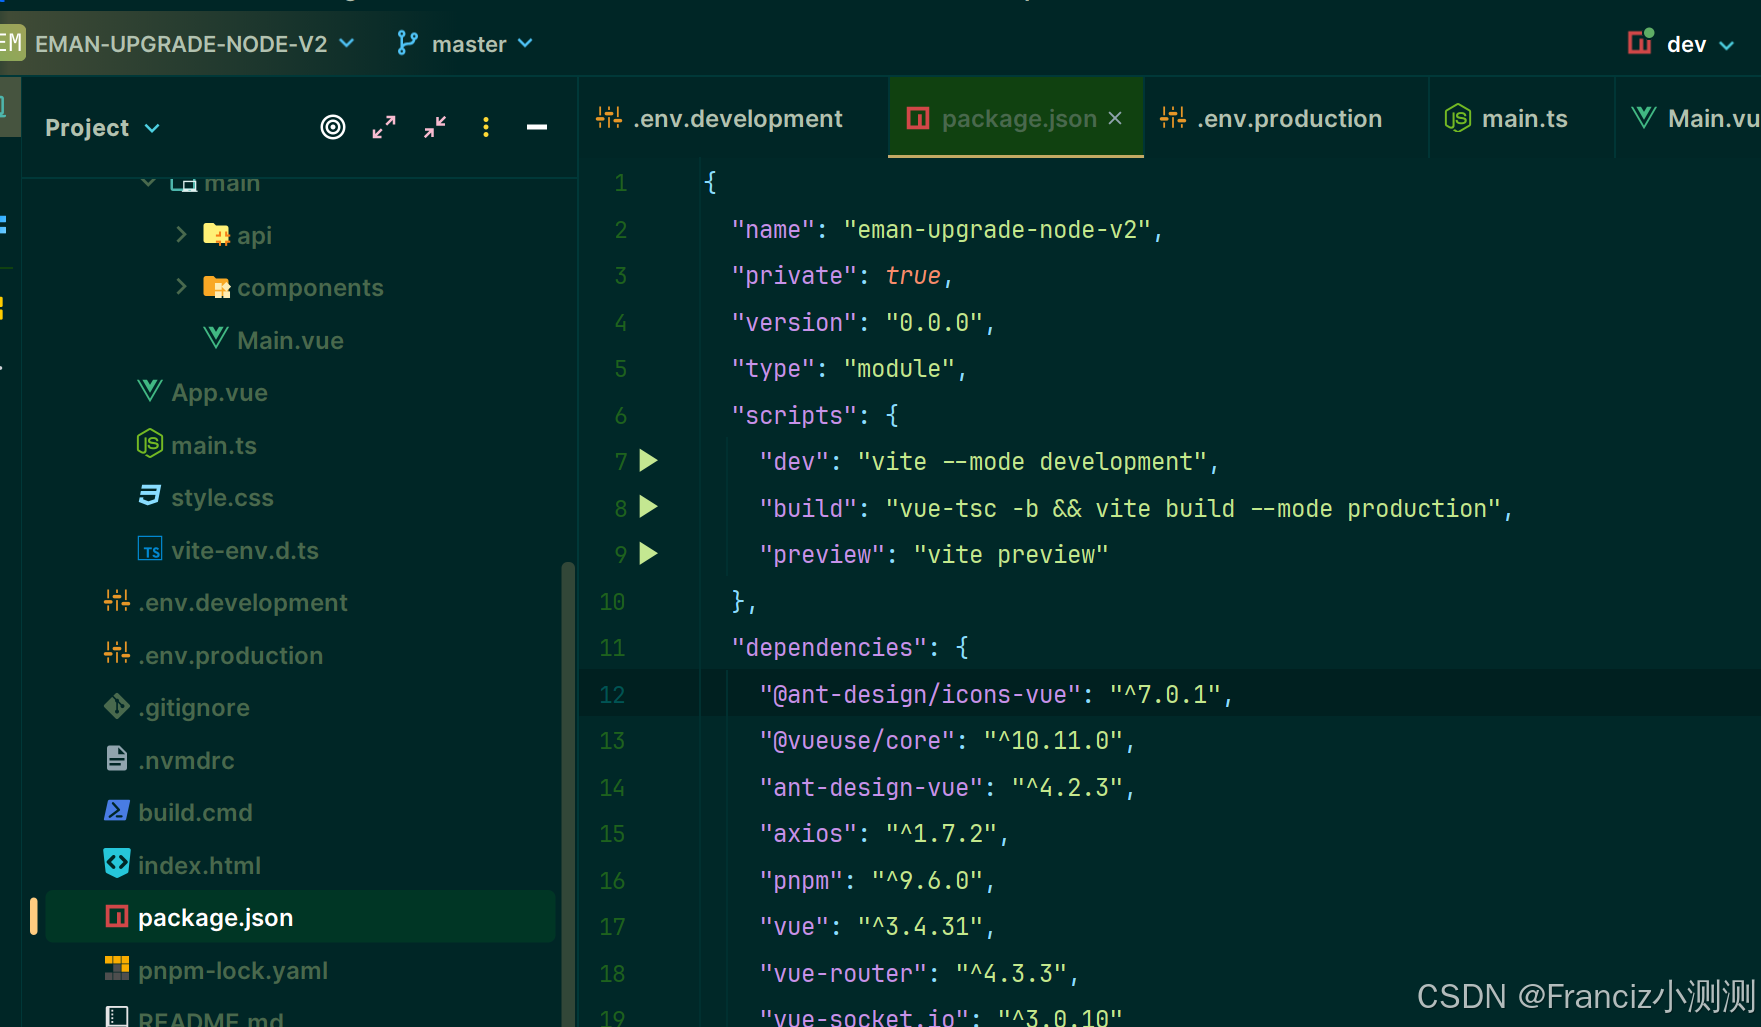Click the HTML icon of index.html

point(117,862)
